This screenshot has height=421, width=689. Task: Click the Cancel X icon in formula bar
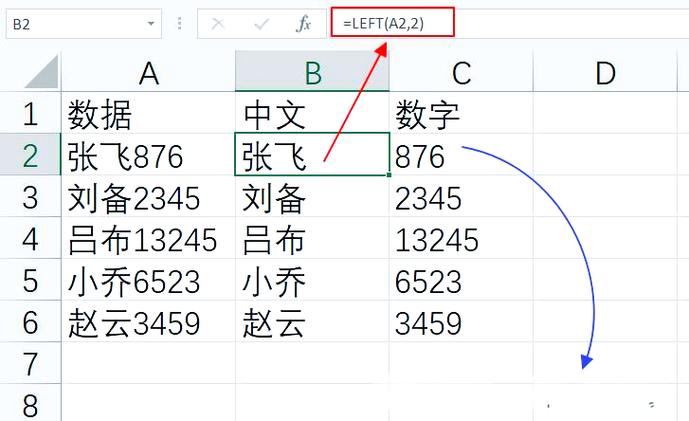(x=218, y=23)
